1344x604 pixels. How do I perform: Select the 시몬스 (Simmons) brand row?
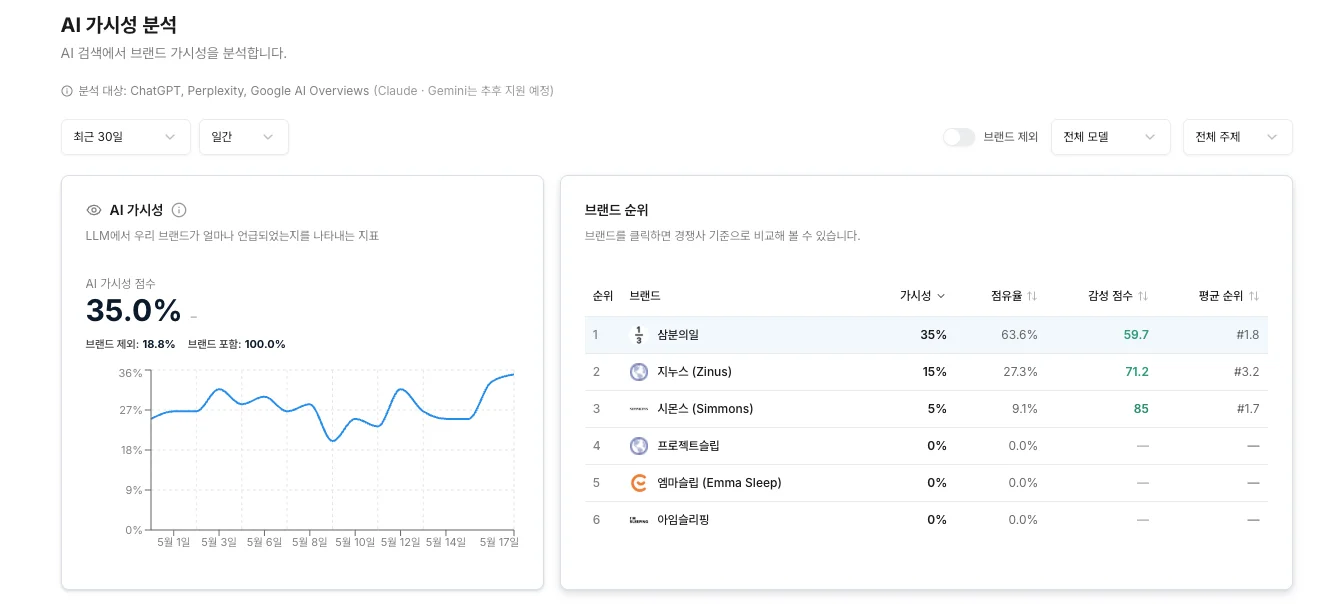click(926, 409)
